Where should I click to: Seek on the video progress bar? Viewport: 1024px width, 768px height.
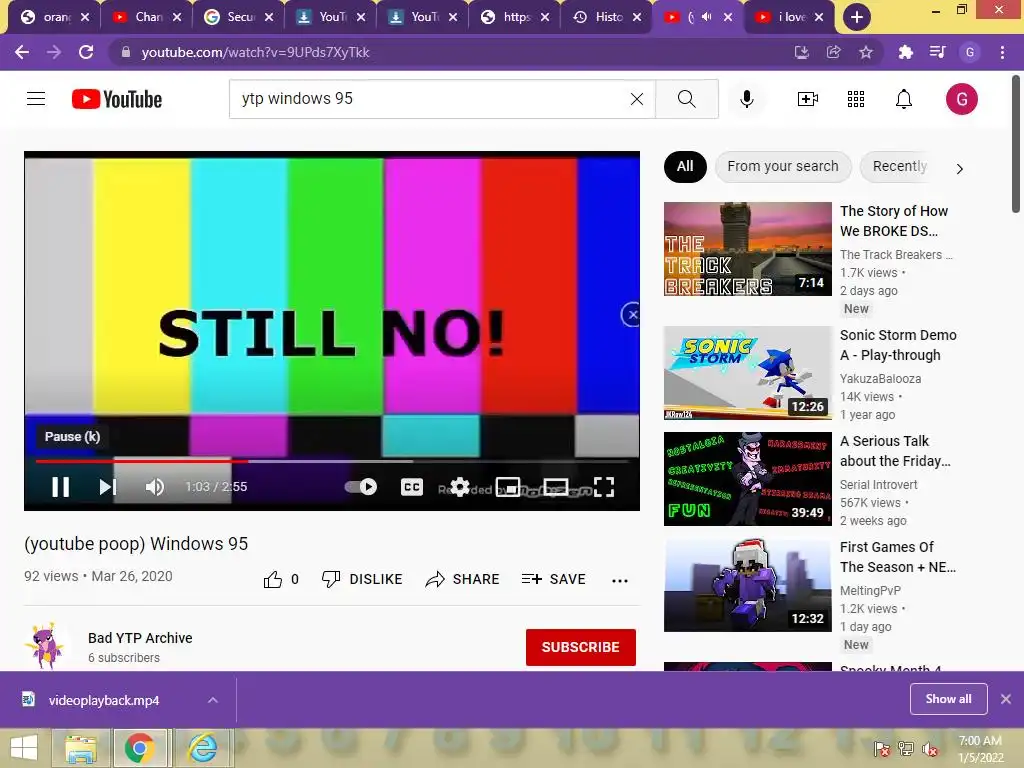[332, 461]
